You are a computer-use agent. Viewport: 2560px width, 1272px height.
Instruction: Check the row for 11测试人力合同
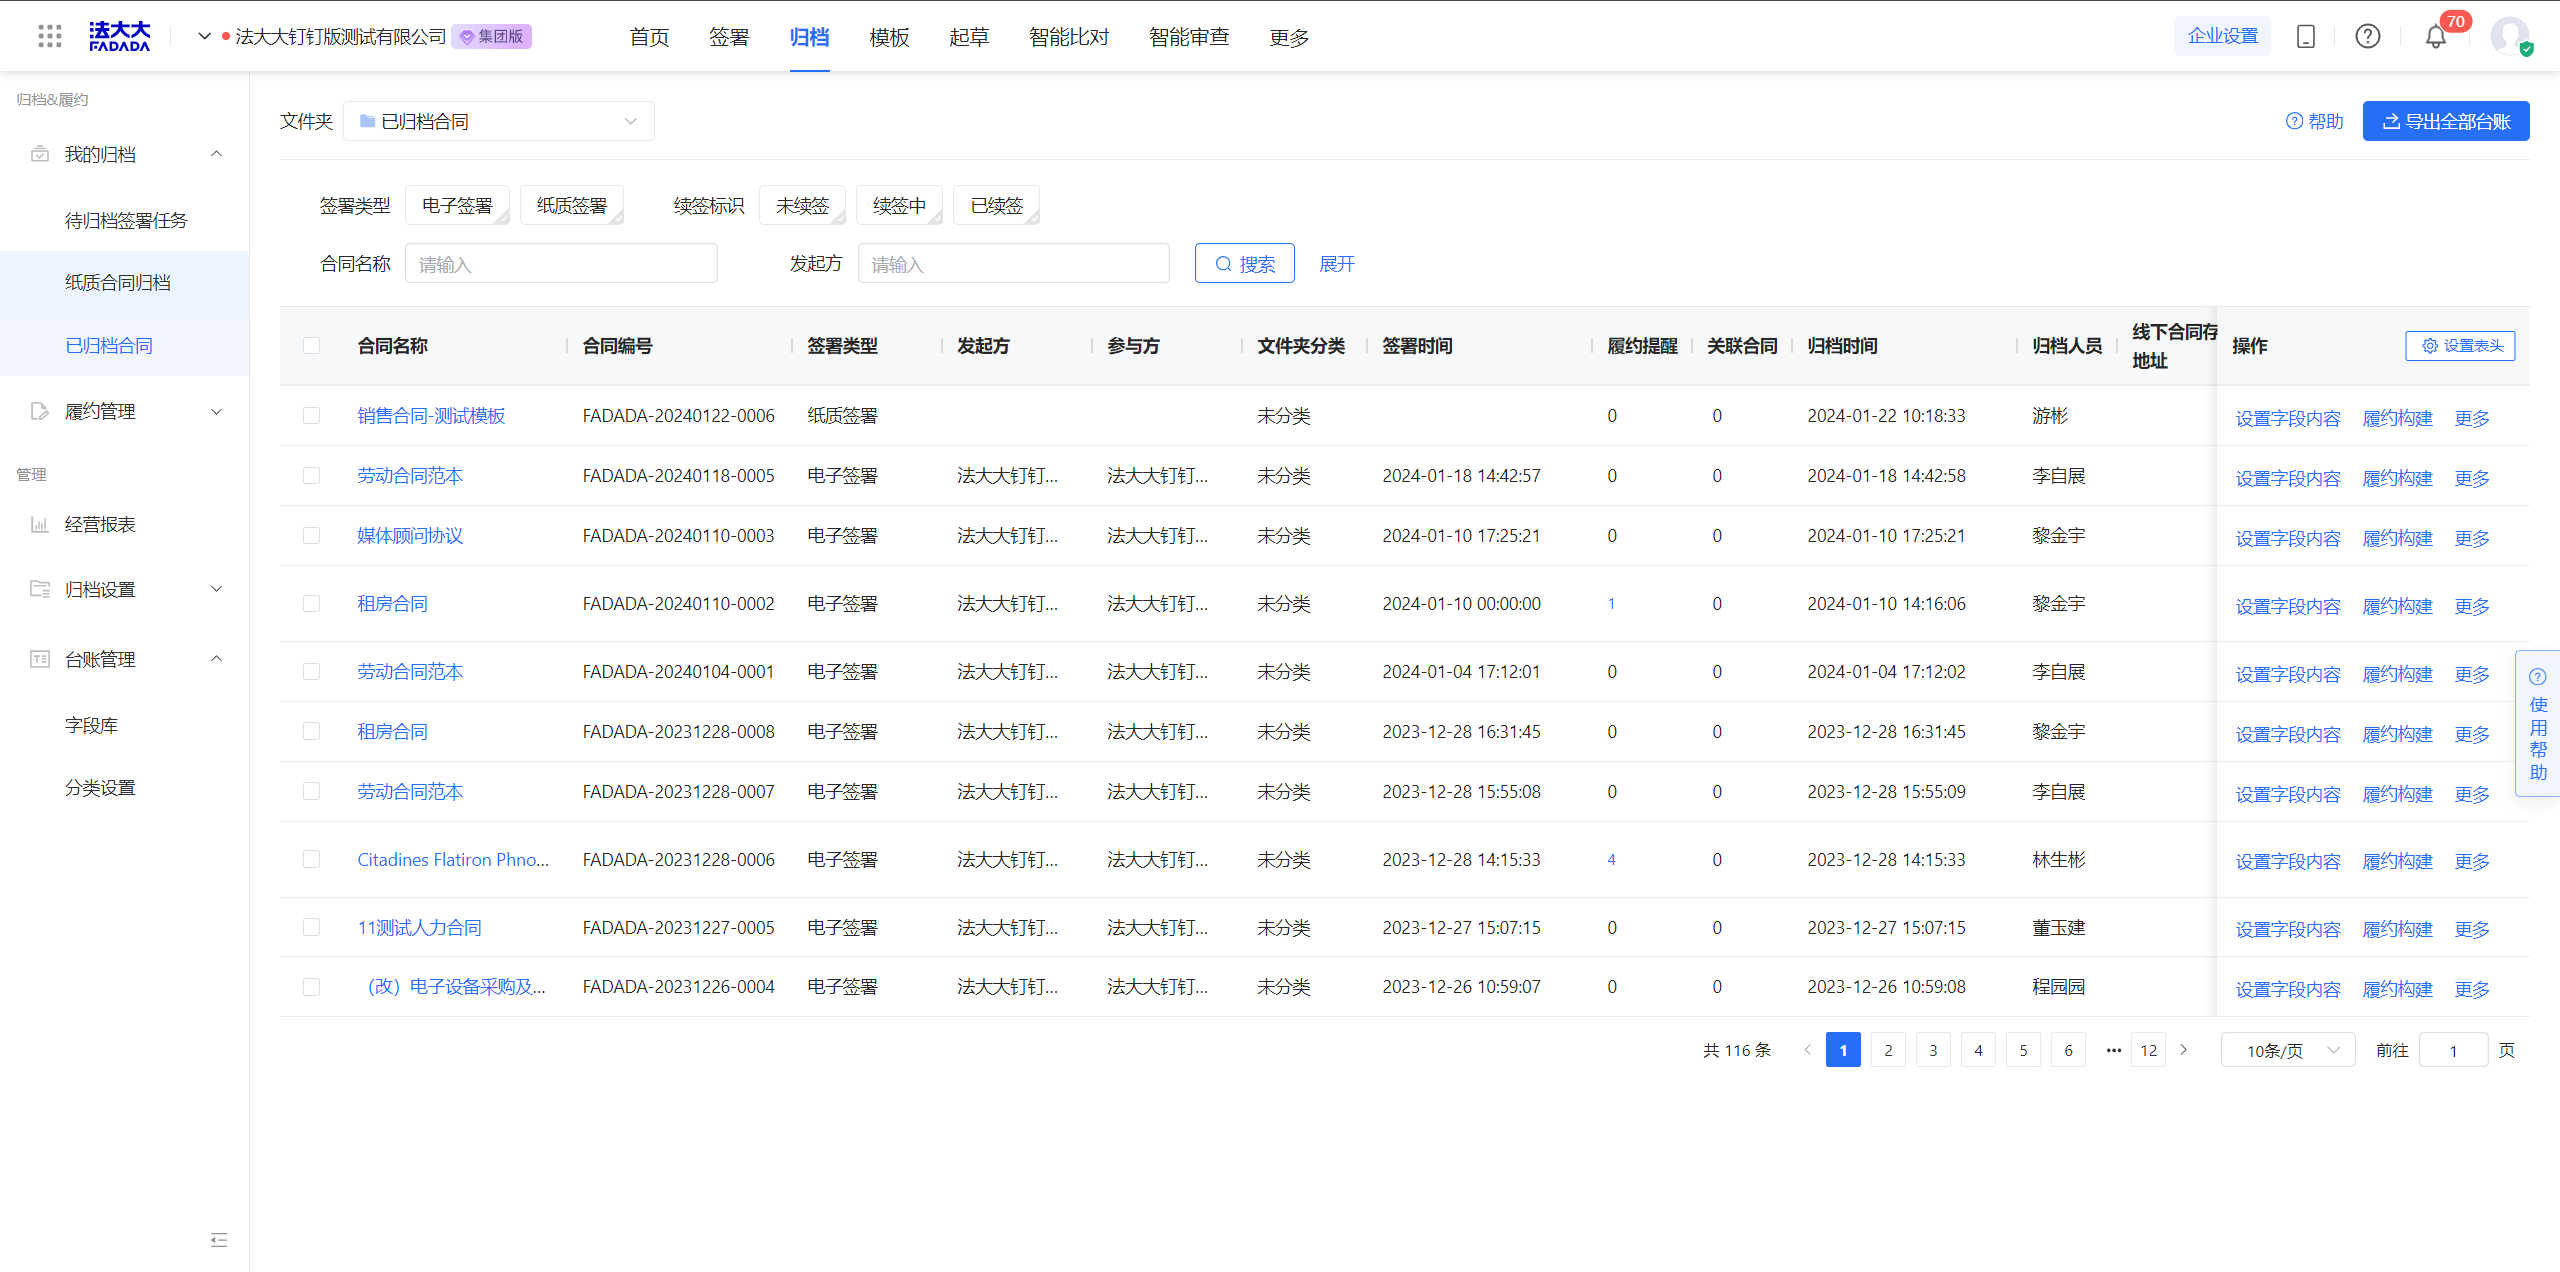click(312, 928)
